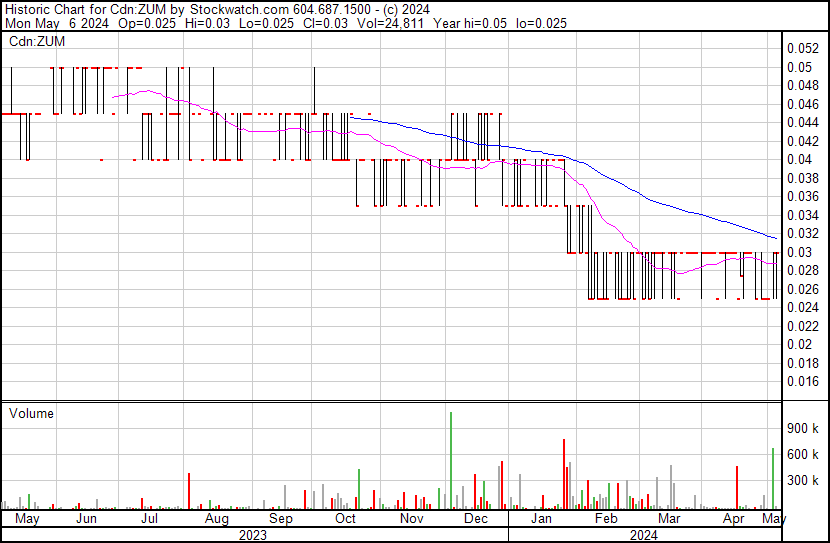Viewport: 830px width, 543px height.
Task: Click the tall red volume bar in April
Action: tap(737, 487)
